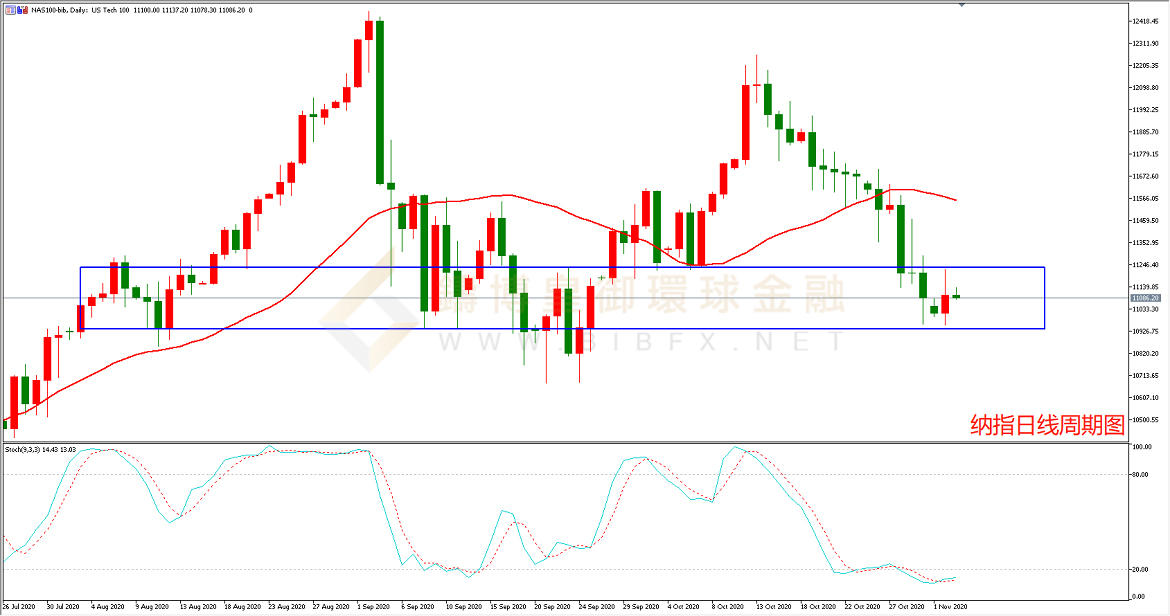Click the top-left corner of the blue rectangle
The width and height of the screenshot is (1170, 616).
tap(80, 267)
